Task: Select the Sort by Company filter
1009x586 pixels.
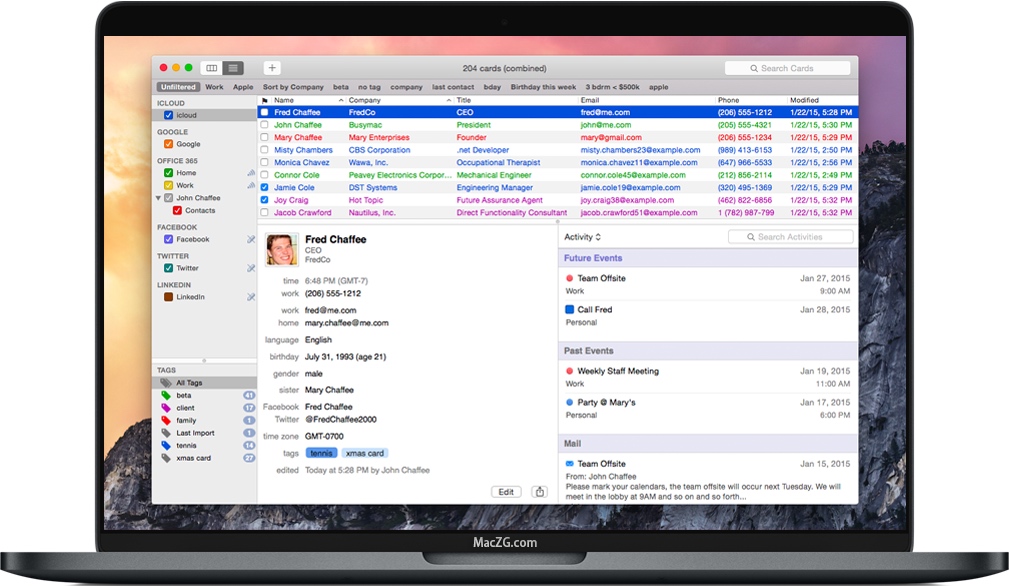Action: point(293,87)
